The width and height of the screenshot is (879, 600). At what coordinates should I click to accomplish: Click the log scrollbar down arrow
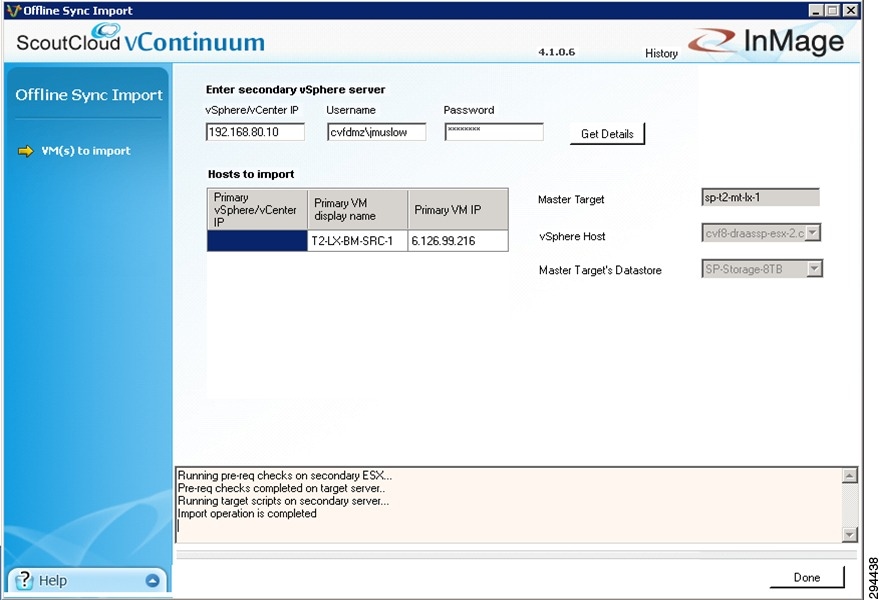click(849, 534)
